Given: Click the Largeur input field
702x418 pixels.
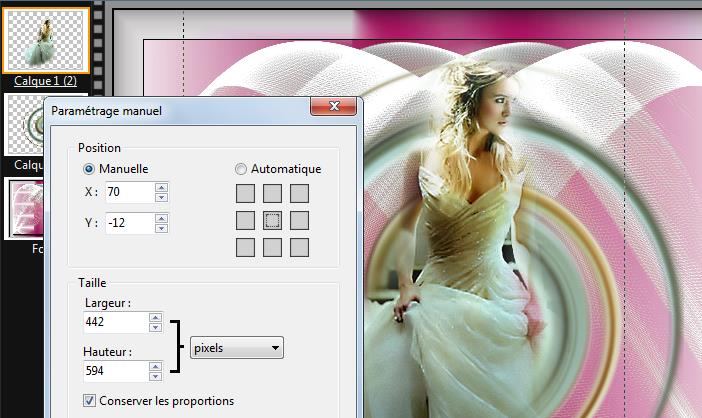Looking at the screenshot, I should pyautogui.click(x=115, y=322).
